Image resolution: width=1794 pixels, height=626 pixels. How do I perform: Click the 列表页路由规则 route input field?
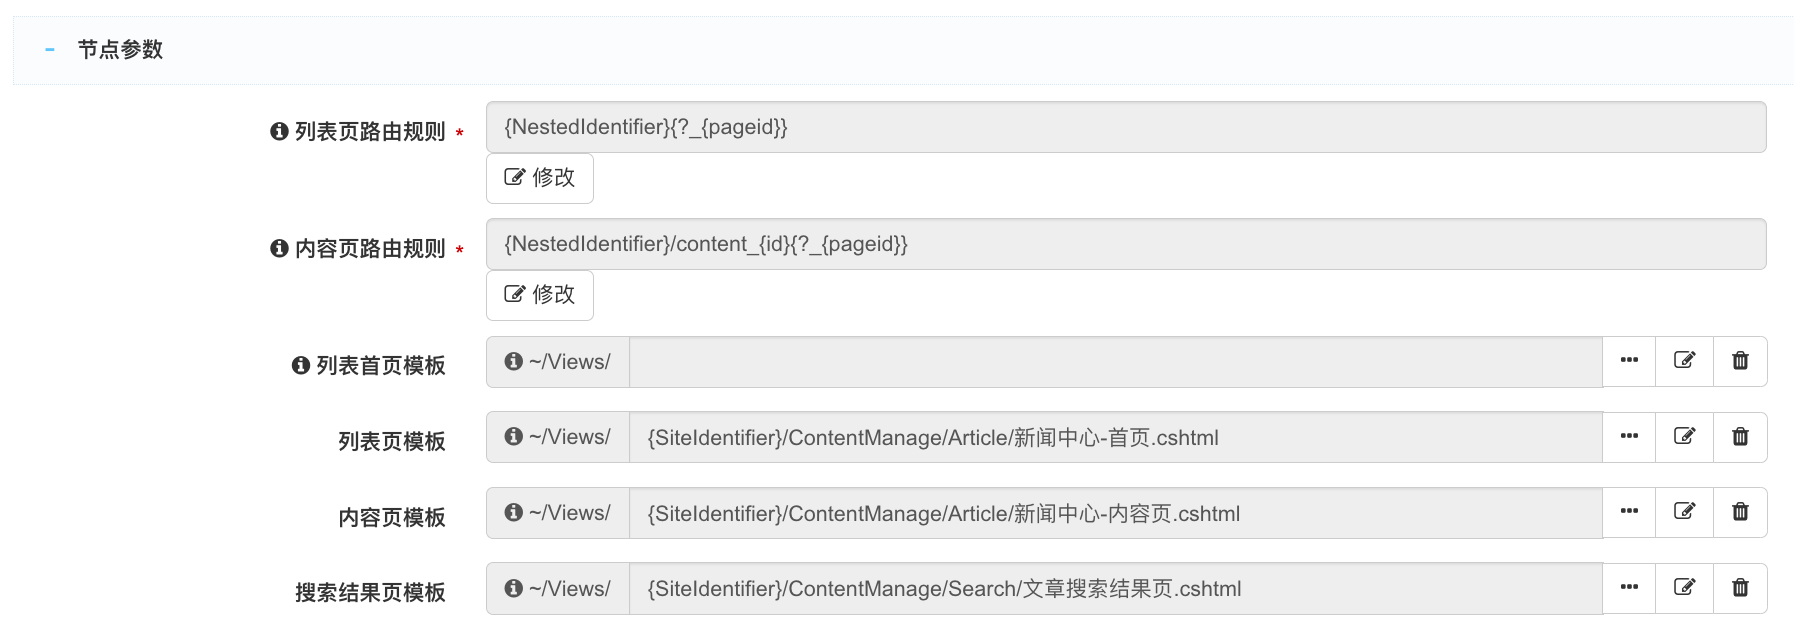tap(1125, 127)
